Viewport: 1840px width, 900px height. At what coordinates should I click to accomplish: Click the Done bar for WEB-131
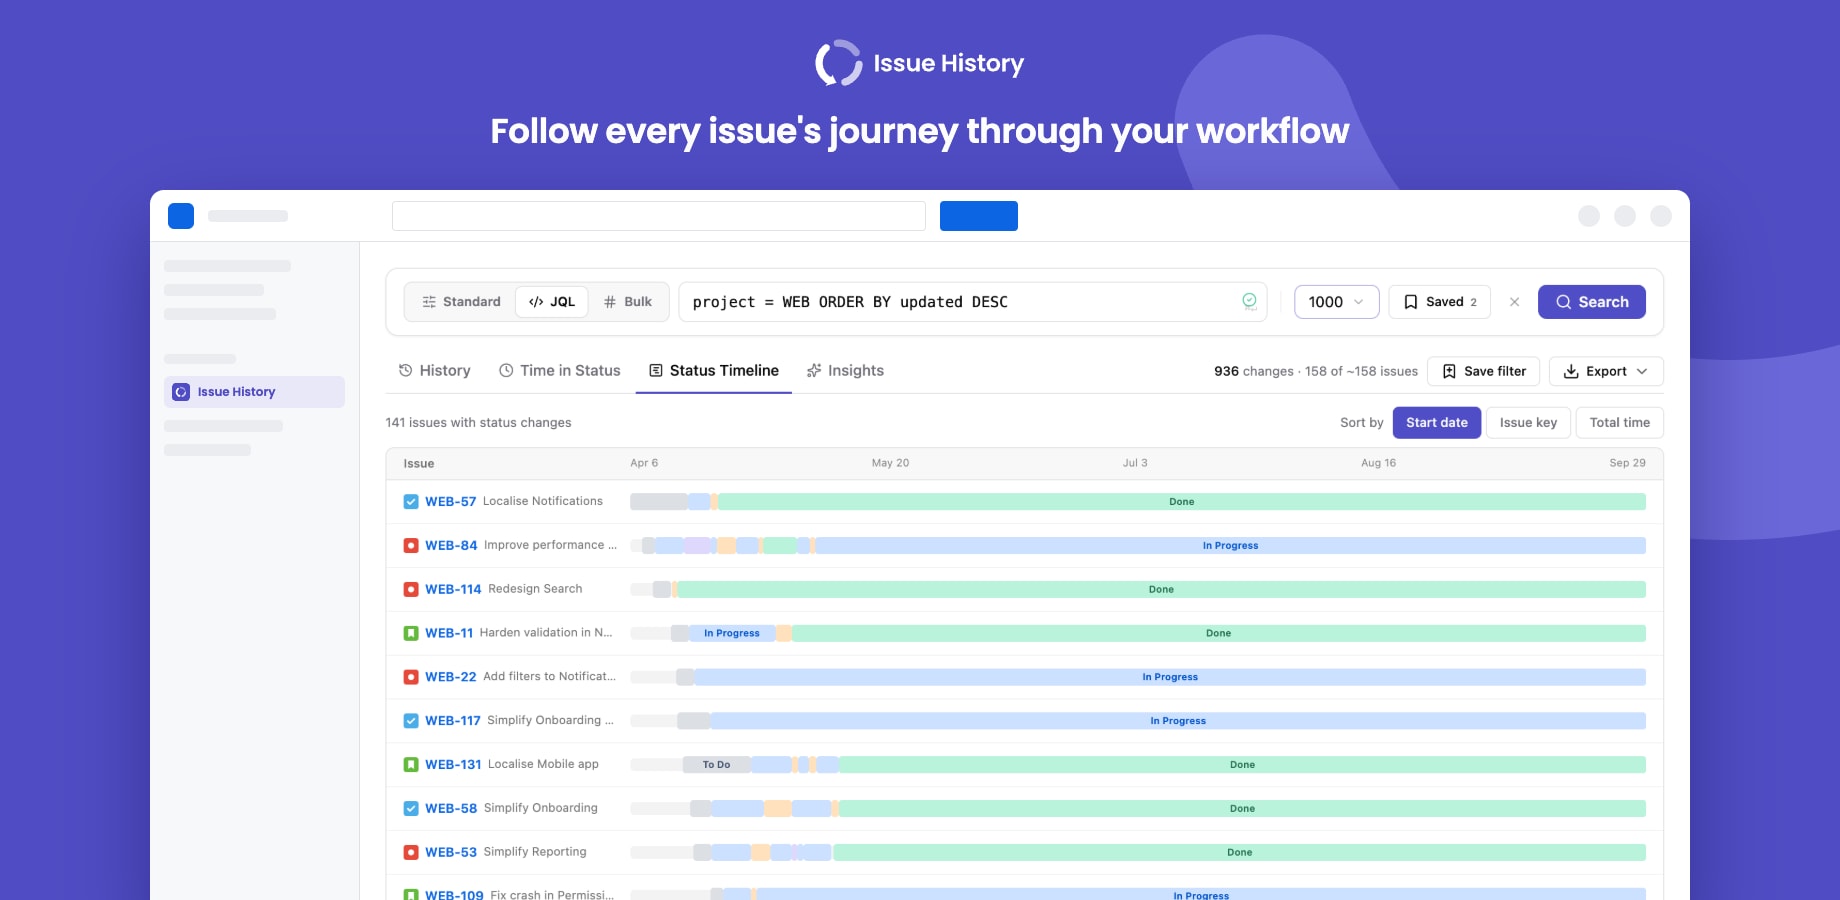(1242, 765)
